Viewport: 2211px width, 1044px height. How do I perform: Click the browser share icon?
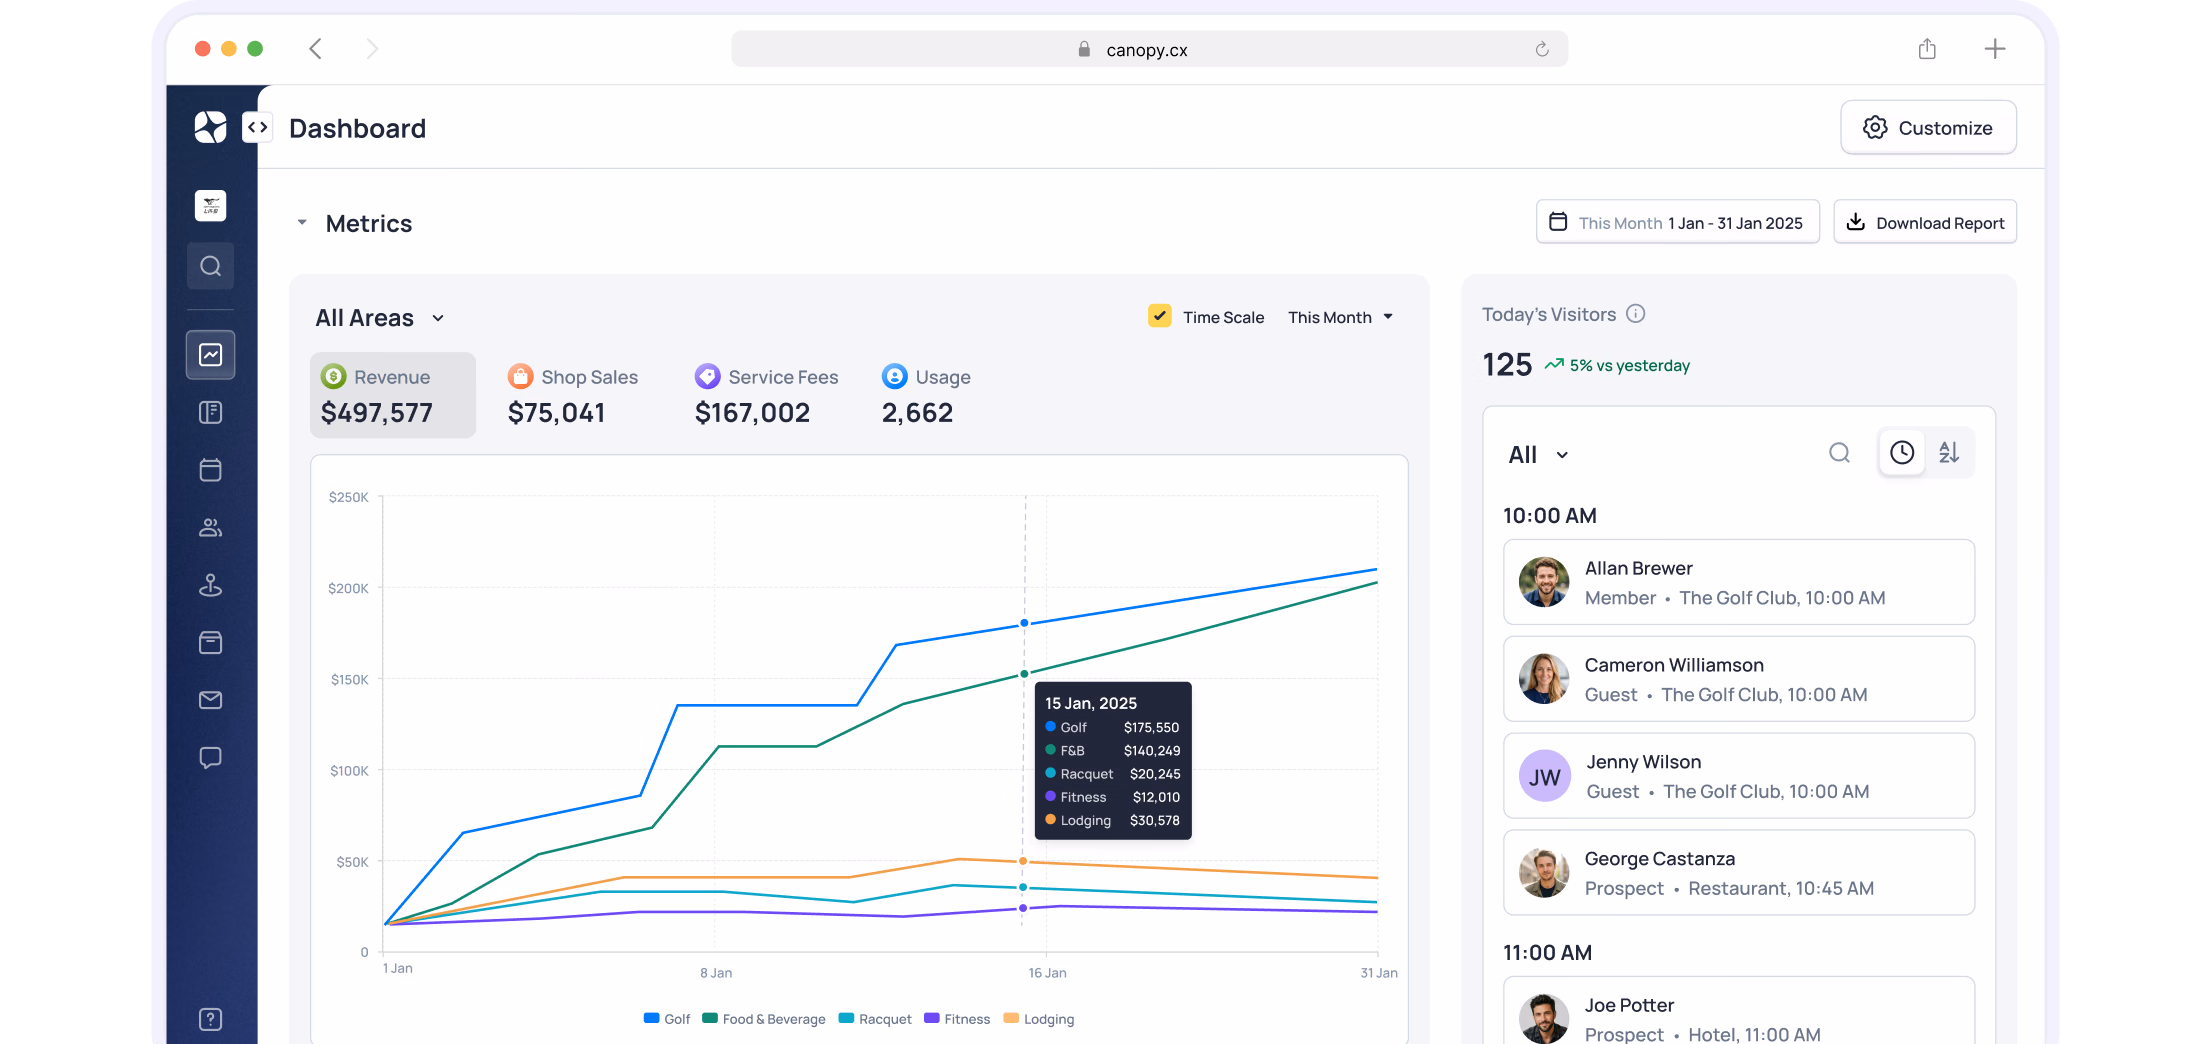(1927, 49)
